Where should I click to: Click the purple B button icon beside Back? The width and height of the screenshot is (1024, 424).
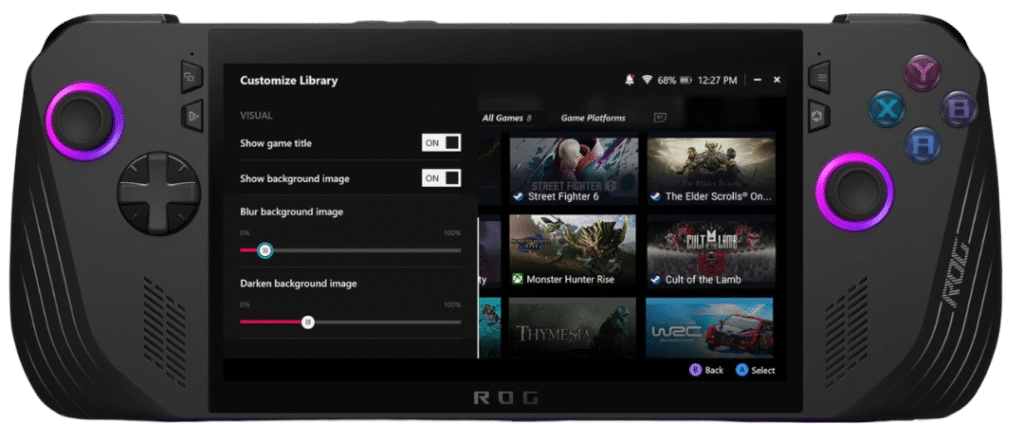[696, 370]
